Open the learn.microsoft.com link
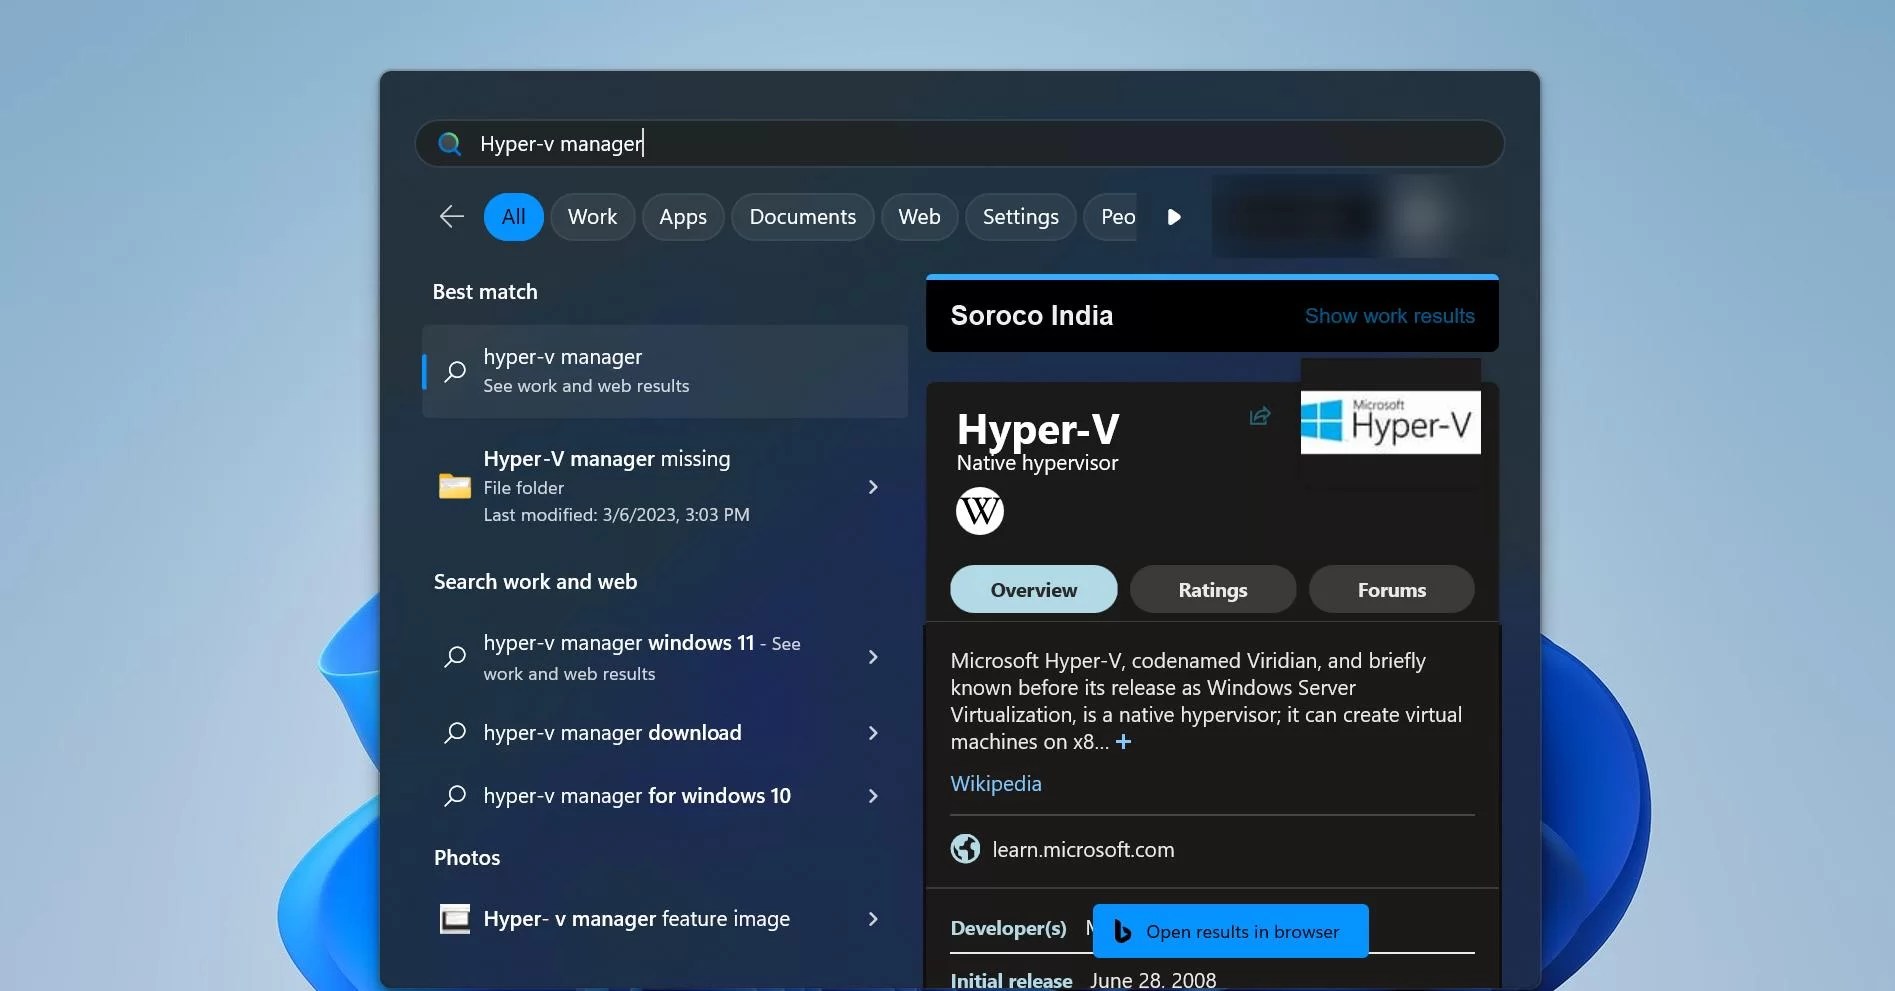1895x991 pixels. pyautogui.click(x=1083, y=850)
